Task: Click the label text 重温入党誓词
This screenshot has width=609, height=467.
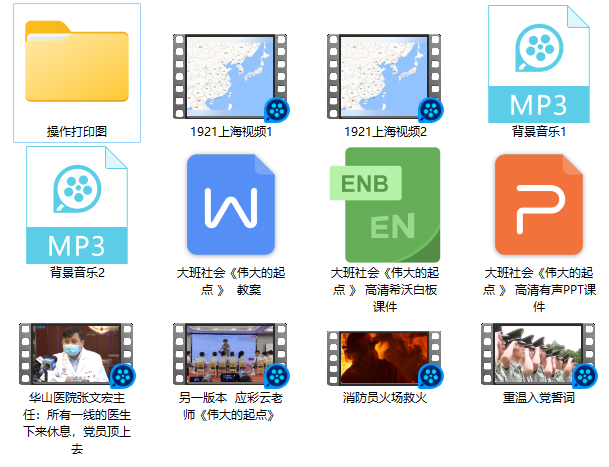Action: click(539, 398)
